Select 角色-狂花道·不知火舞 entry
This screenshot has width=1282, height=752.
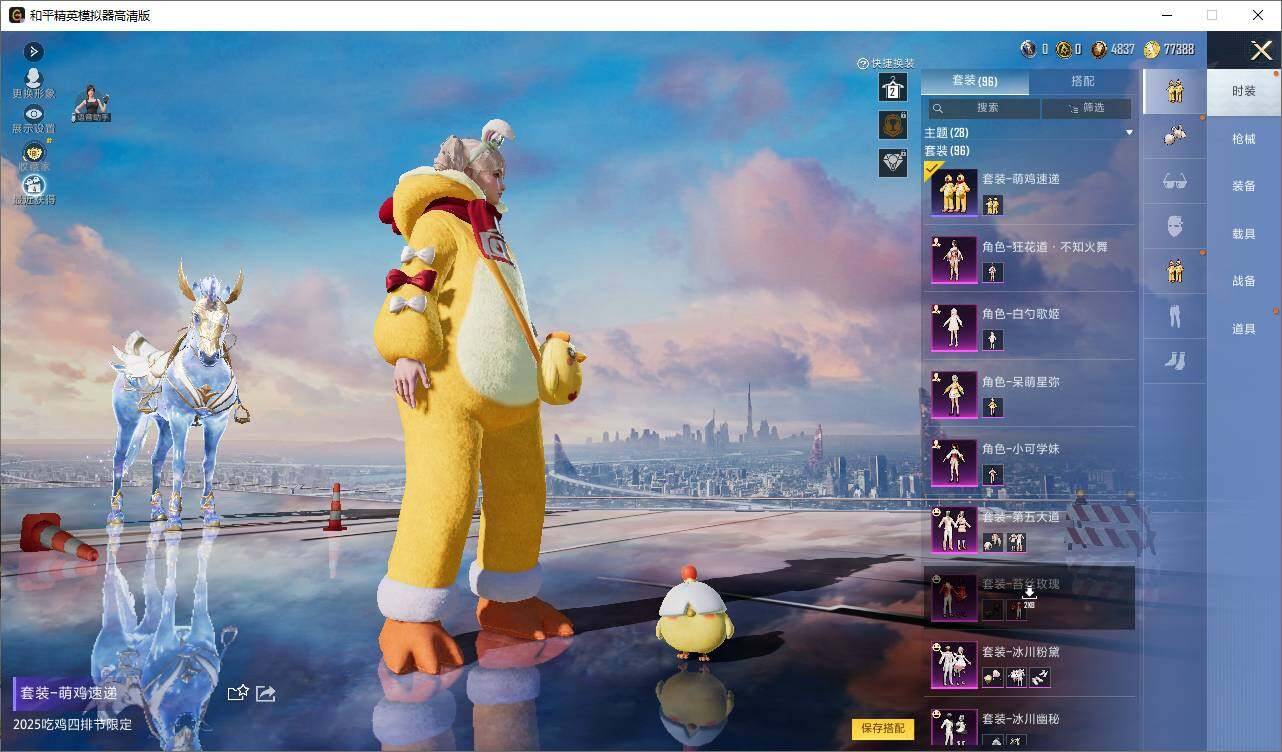coord(1029,259)
